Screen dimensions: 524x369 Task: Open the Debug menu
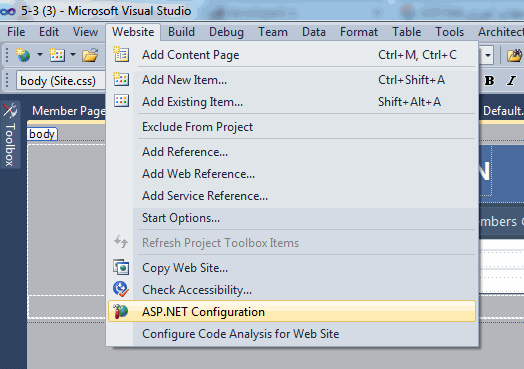coord(227,32)
